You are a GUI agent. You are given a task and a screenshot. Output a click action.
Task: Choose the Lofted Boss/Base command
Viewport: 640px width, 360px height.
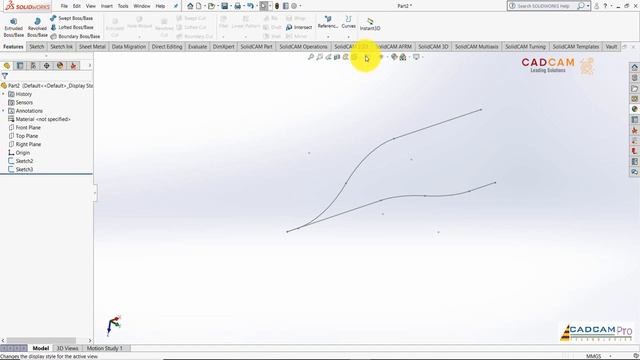(71, 27)
